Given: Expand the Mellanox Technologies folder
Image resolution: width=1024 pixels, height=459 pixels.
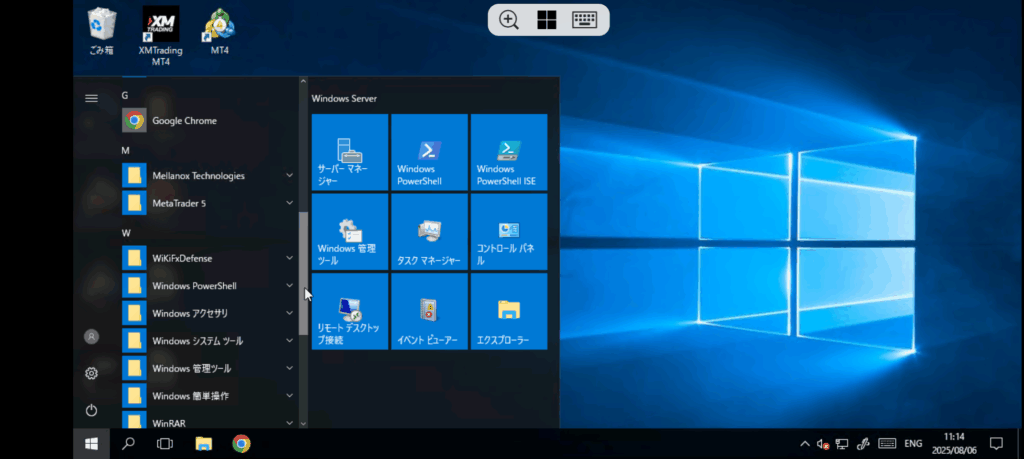Looking at the screenshot, I should [x=198, y=176].
